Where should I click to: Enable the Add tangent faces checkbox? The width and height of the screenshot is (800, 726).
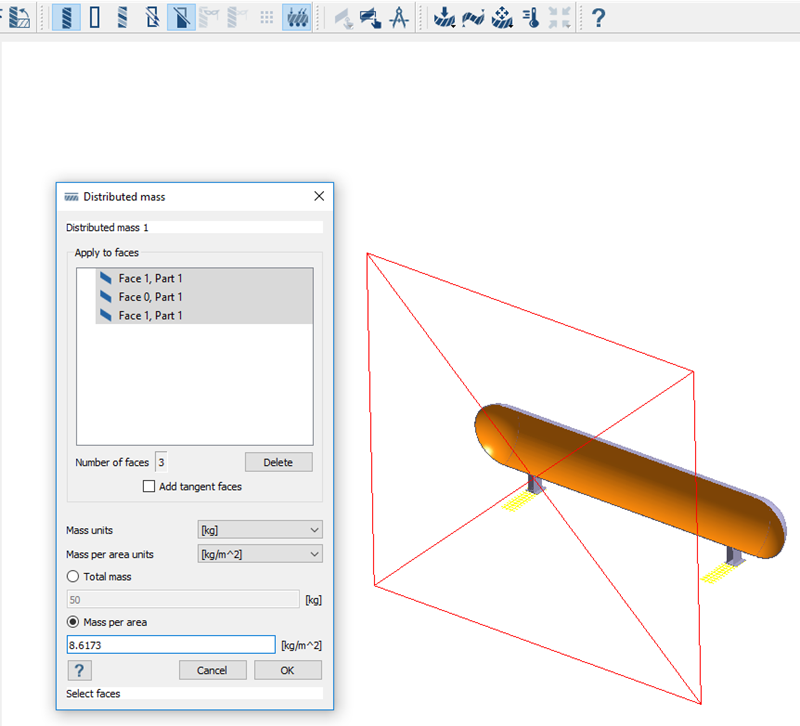tap(150, 487)
